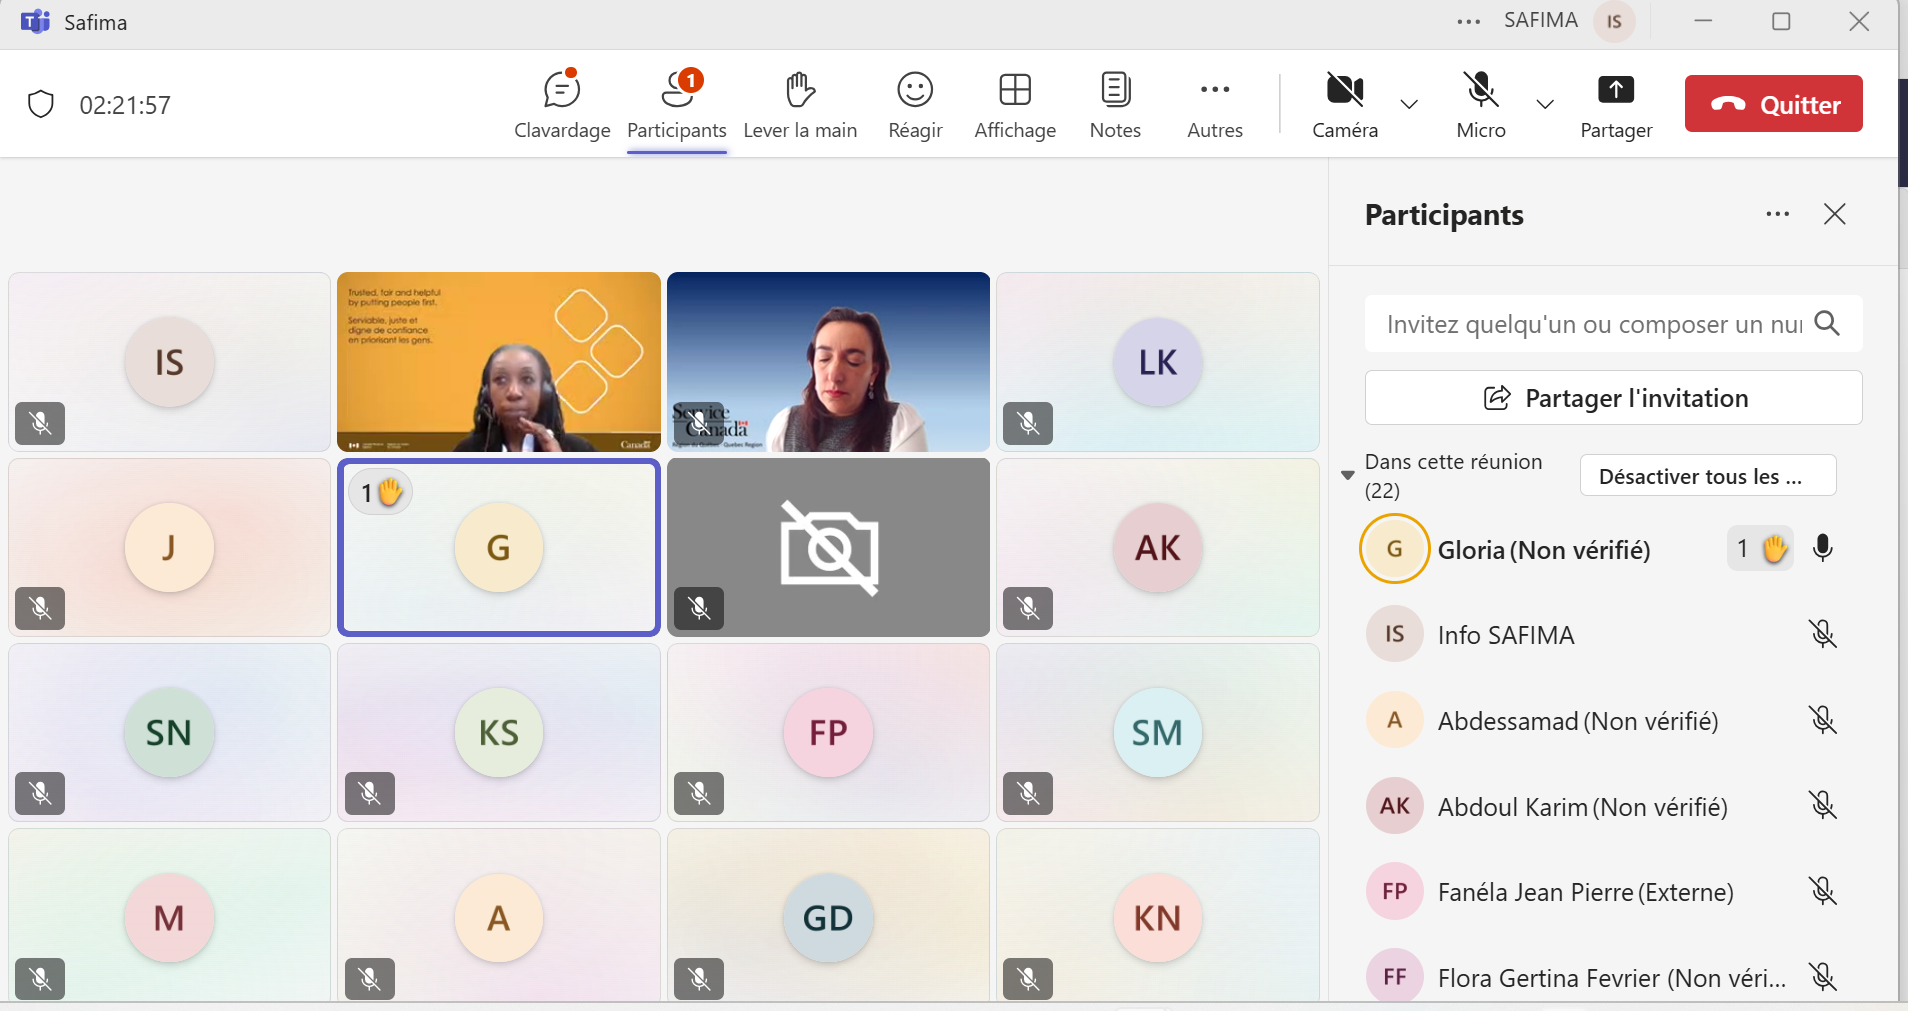Click the shield security icon
The width and height of the screenshot is (1908, 1011).
41,104
